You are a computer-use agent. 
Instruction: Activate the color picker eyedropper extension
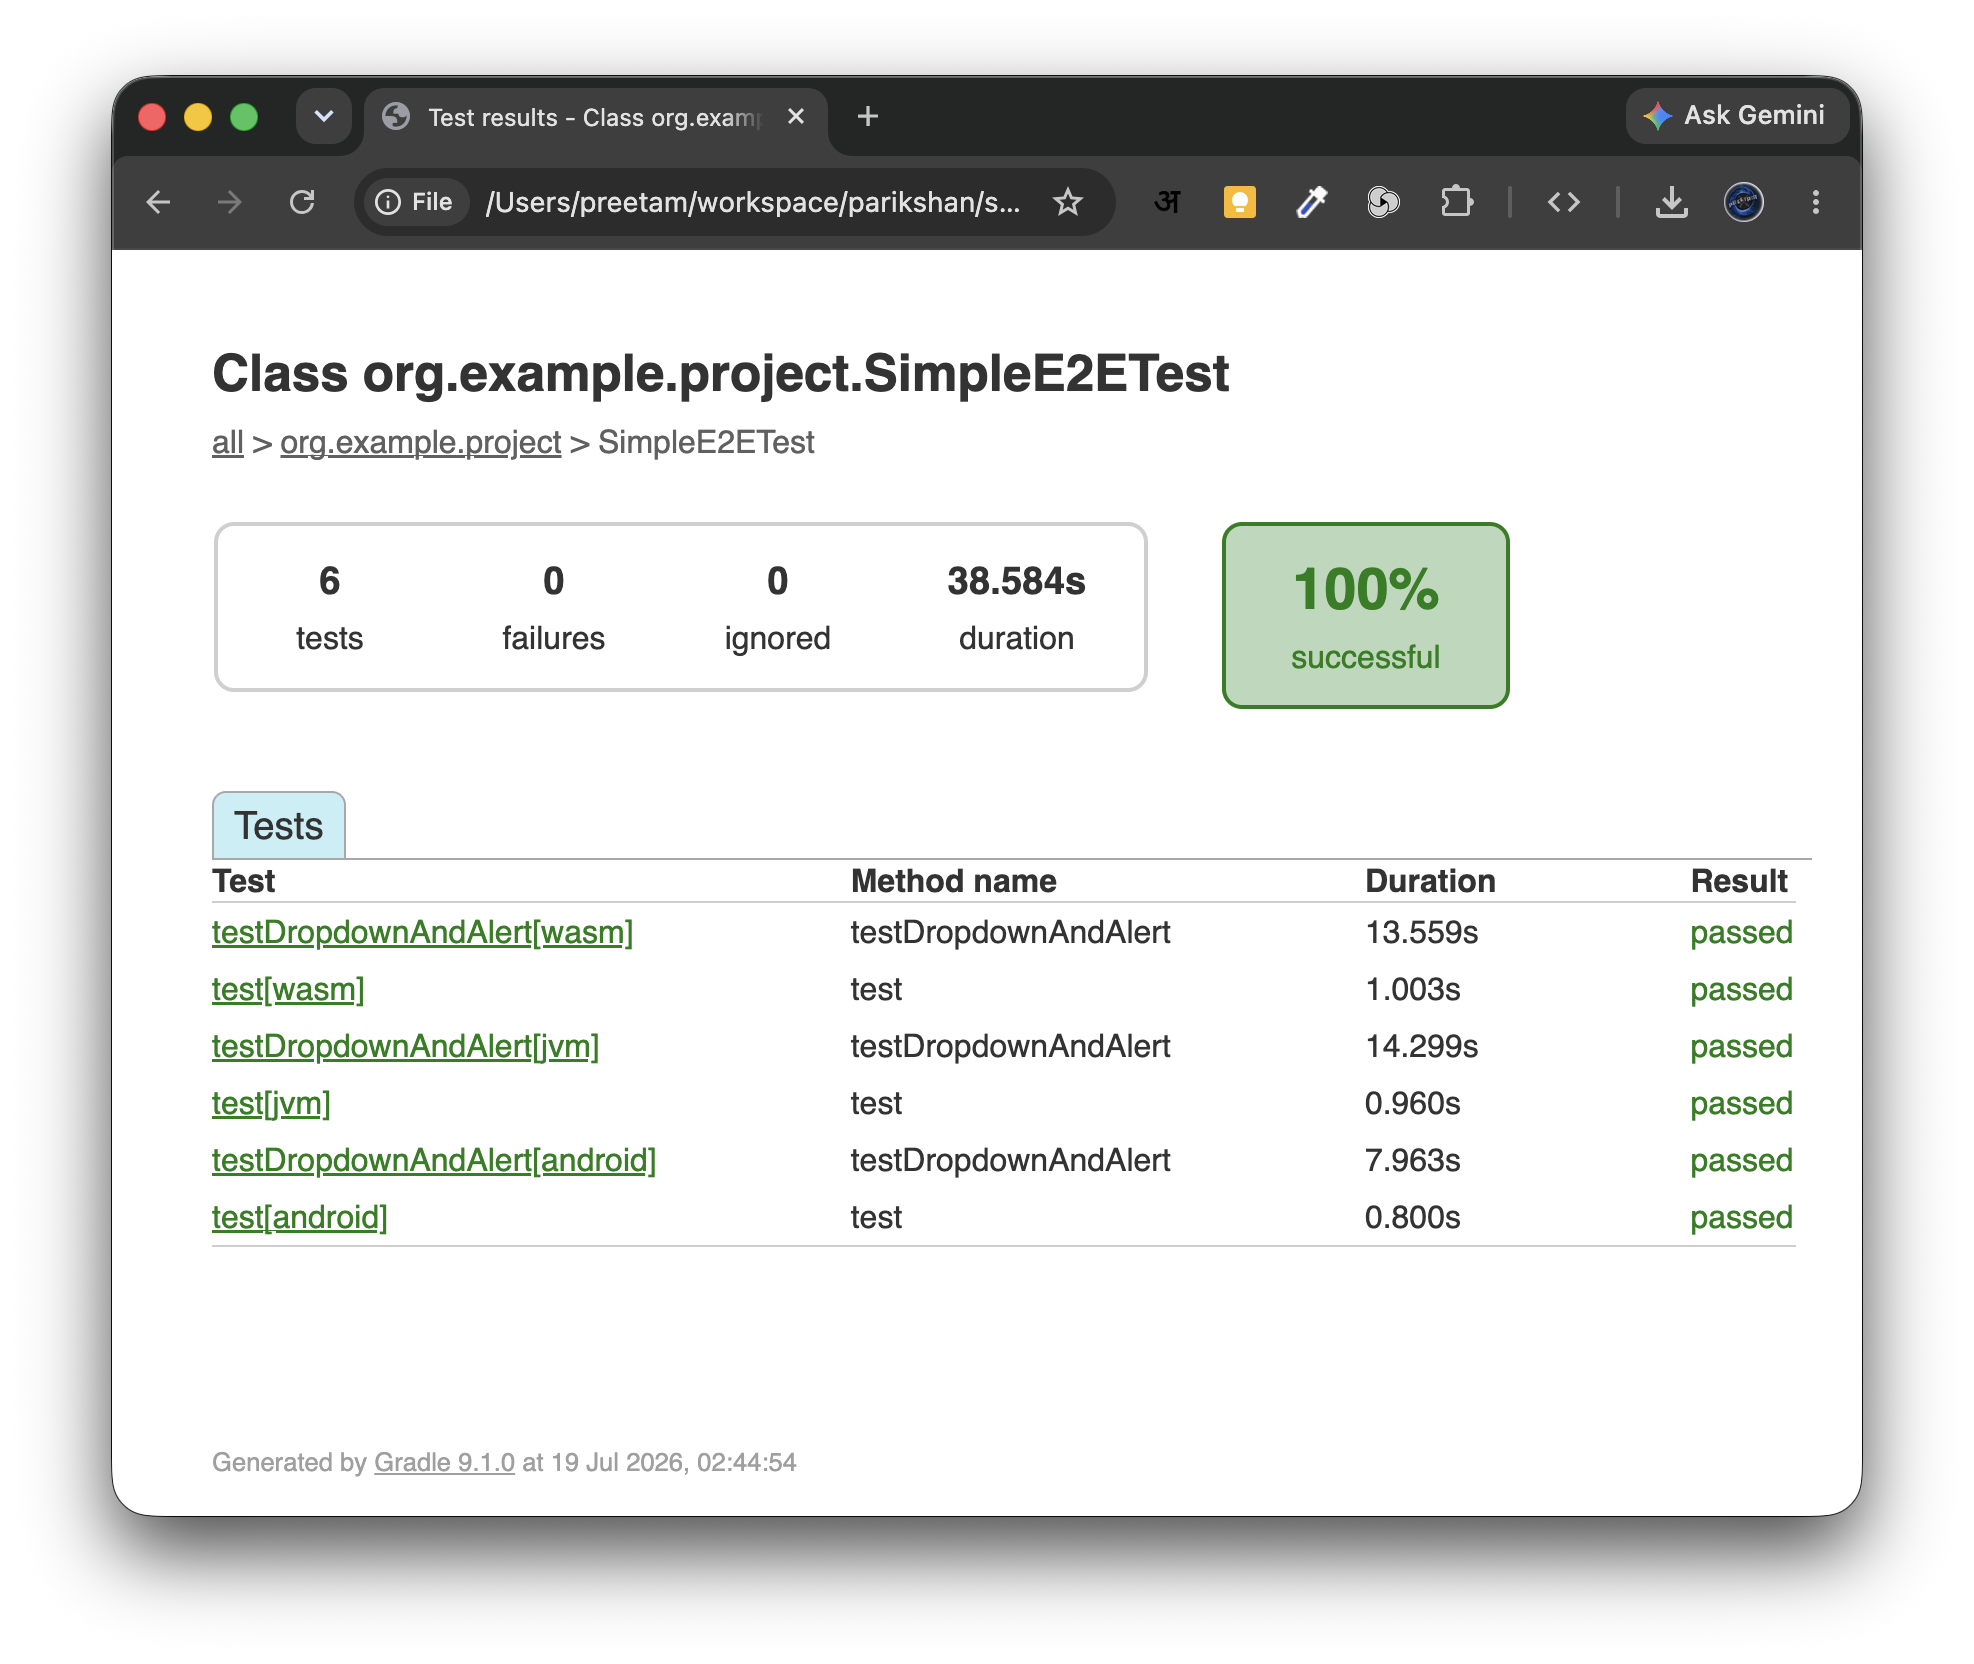tap(1312, 203)
